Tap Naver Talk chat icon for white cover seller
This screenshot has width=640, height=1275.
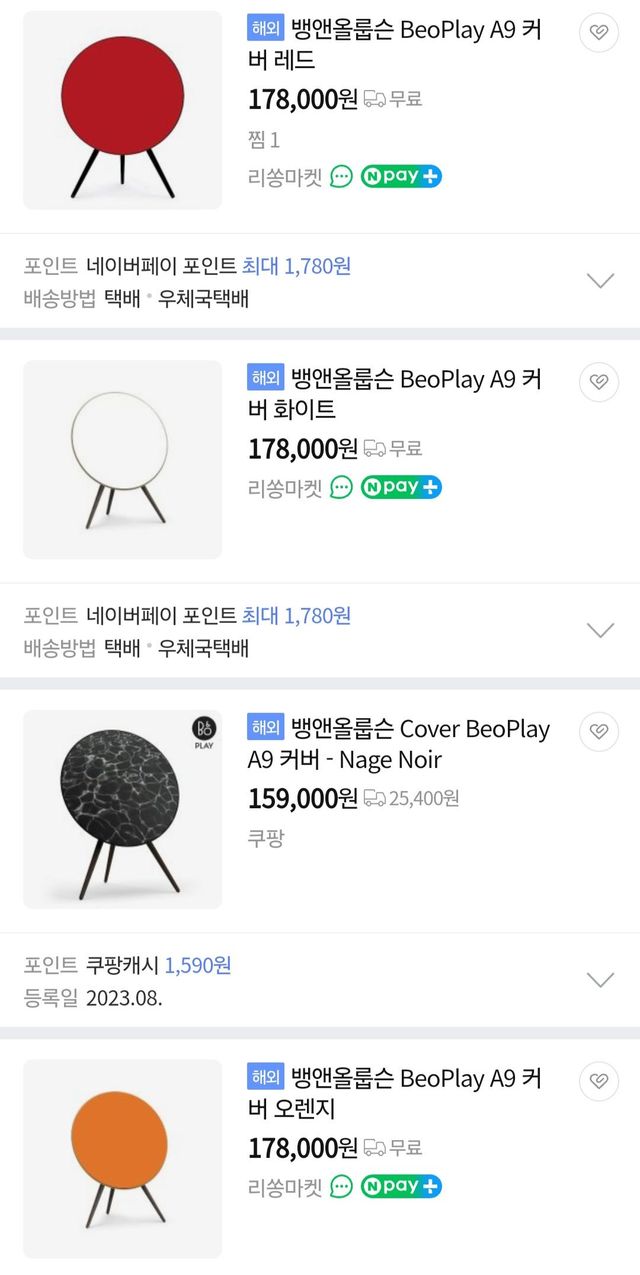[x=342, y=487]
